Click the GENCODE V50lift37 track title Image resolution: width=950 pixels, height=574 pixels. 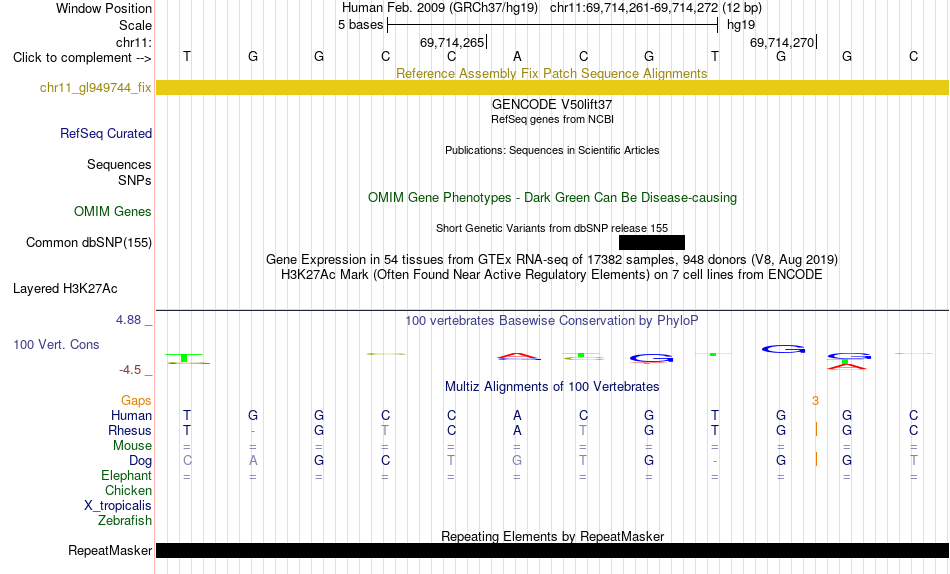click(552, 104)
